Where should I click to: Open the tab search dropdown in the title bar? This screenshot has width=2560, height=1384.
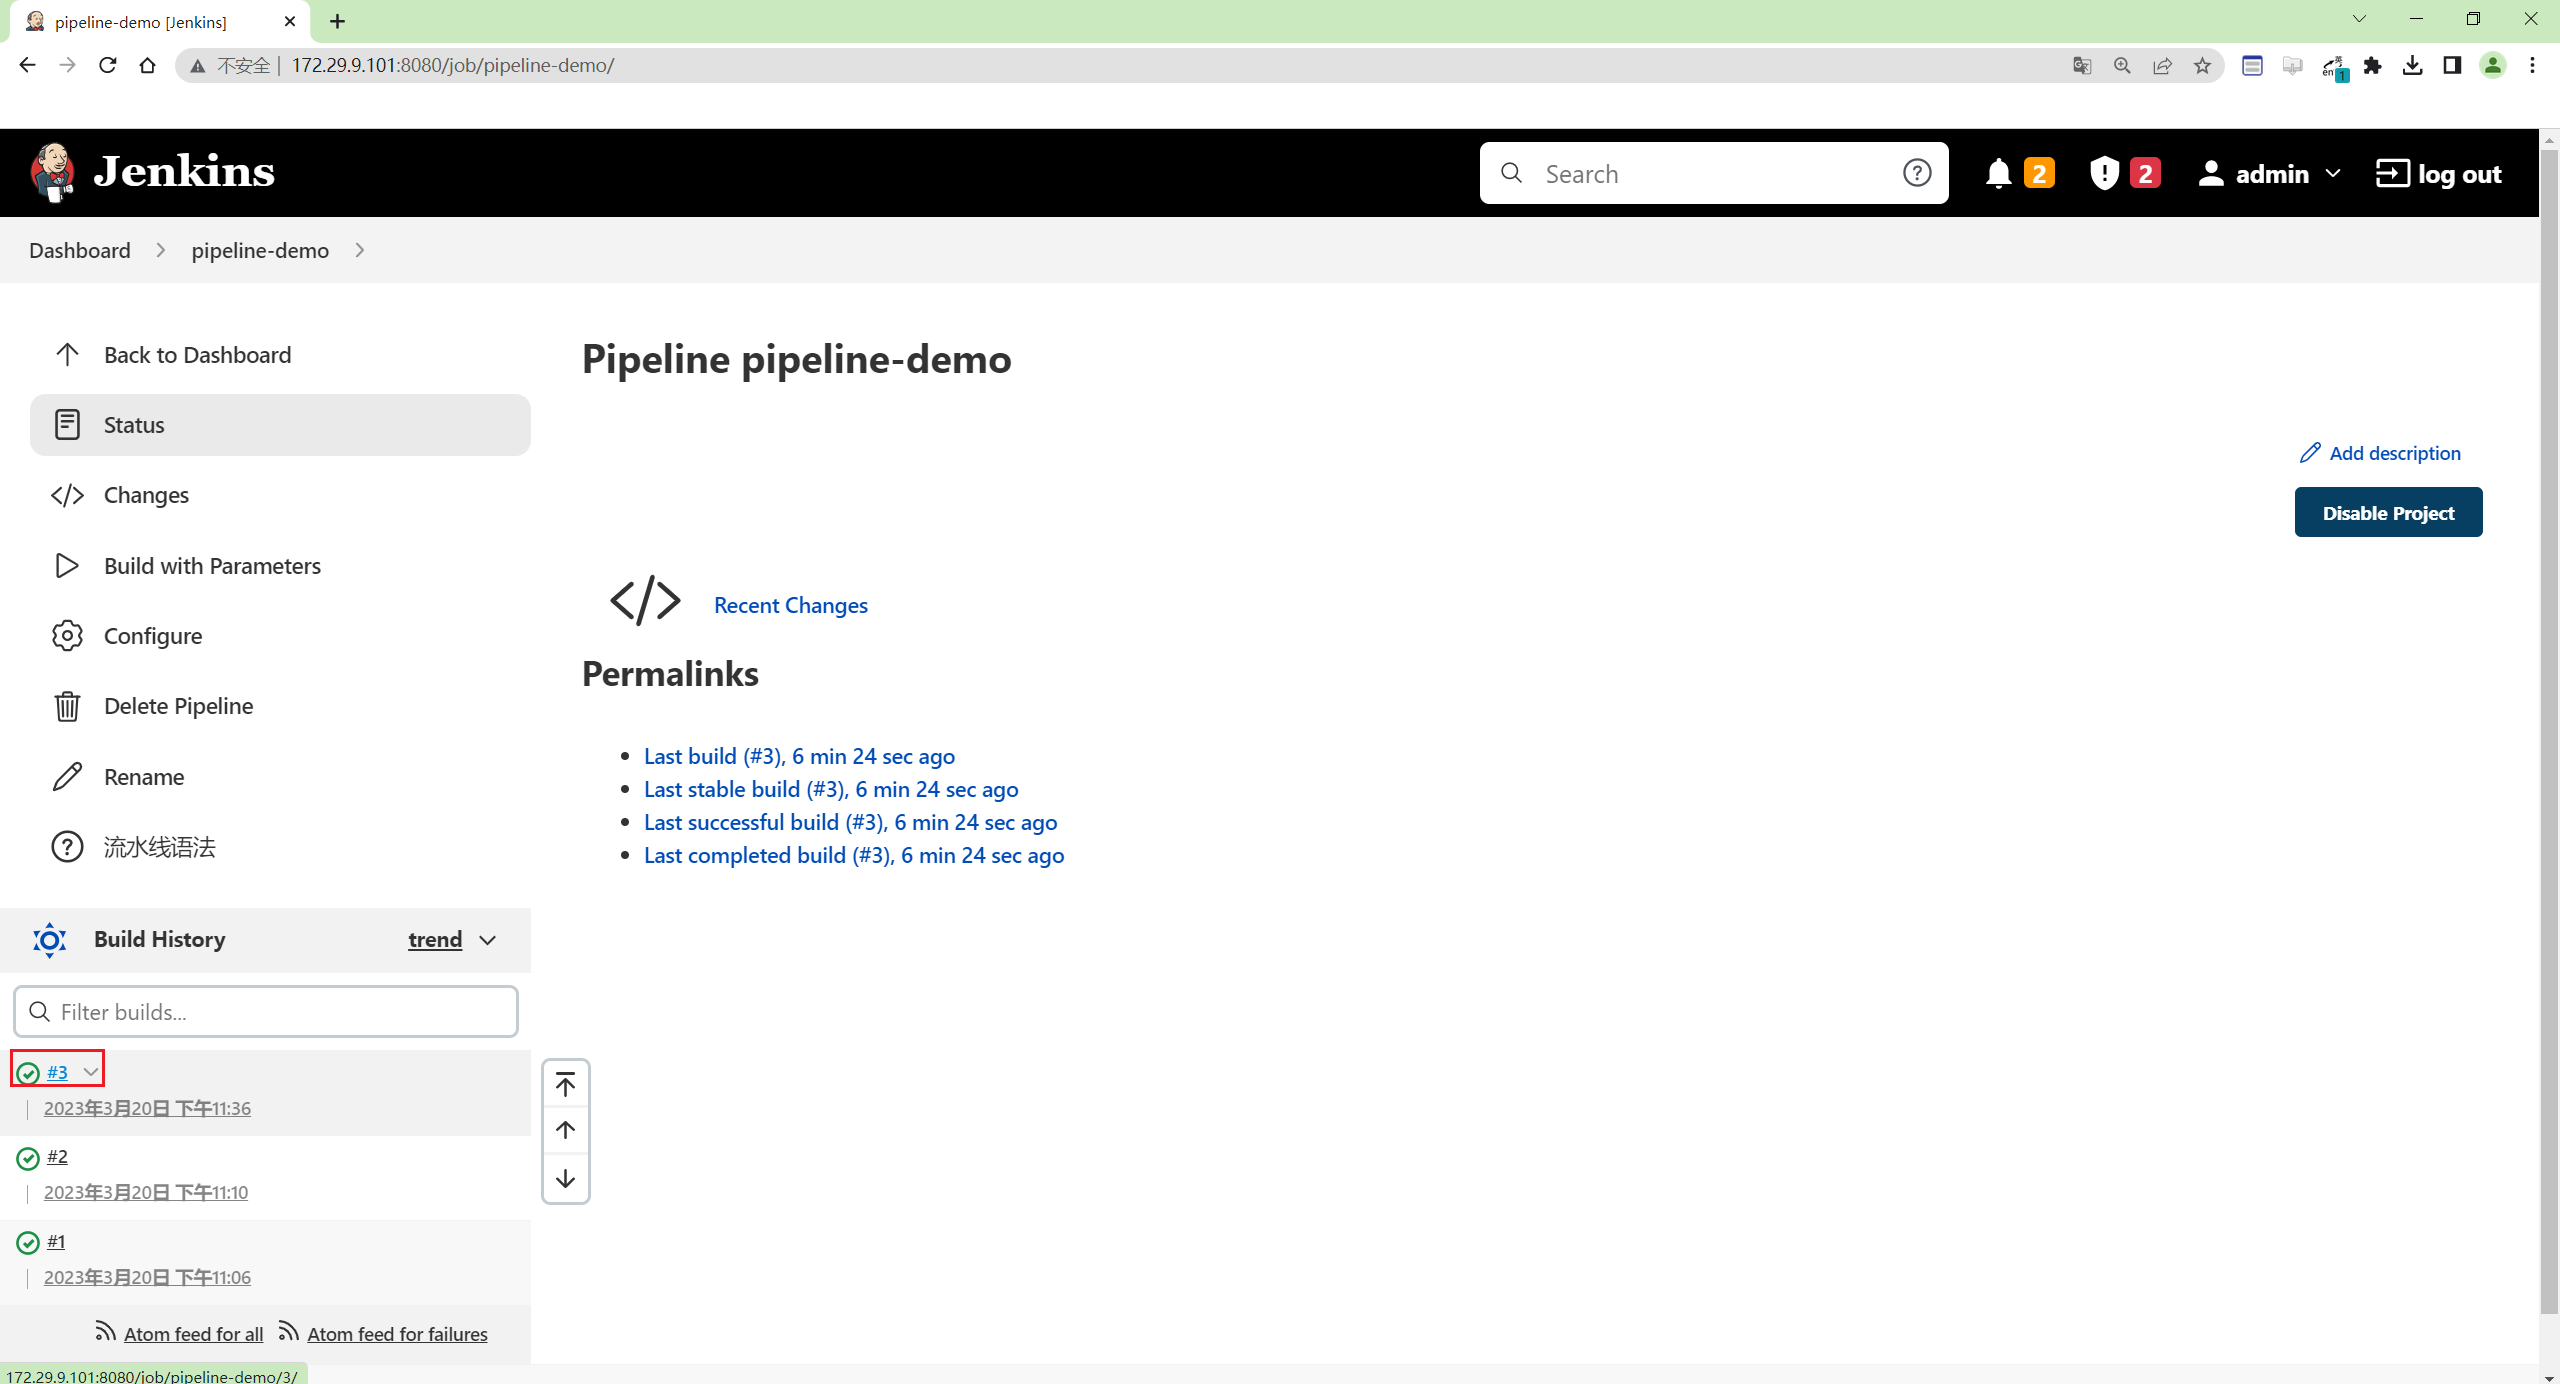tap(2359, 19)
